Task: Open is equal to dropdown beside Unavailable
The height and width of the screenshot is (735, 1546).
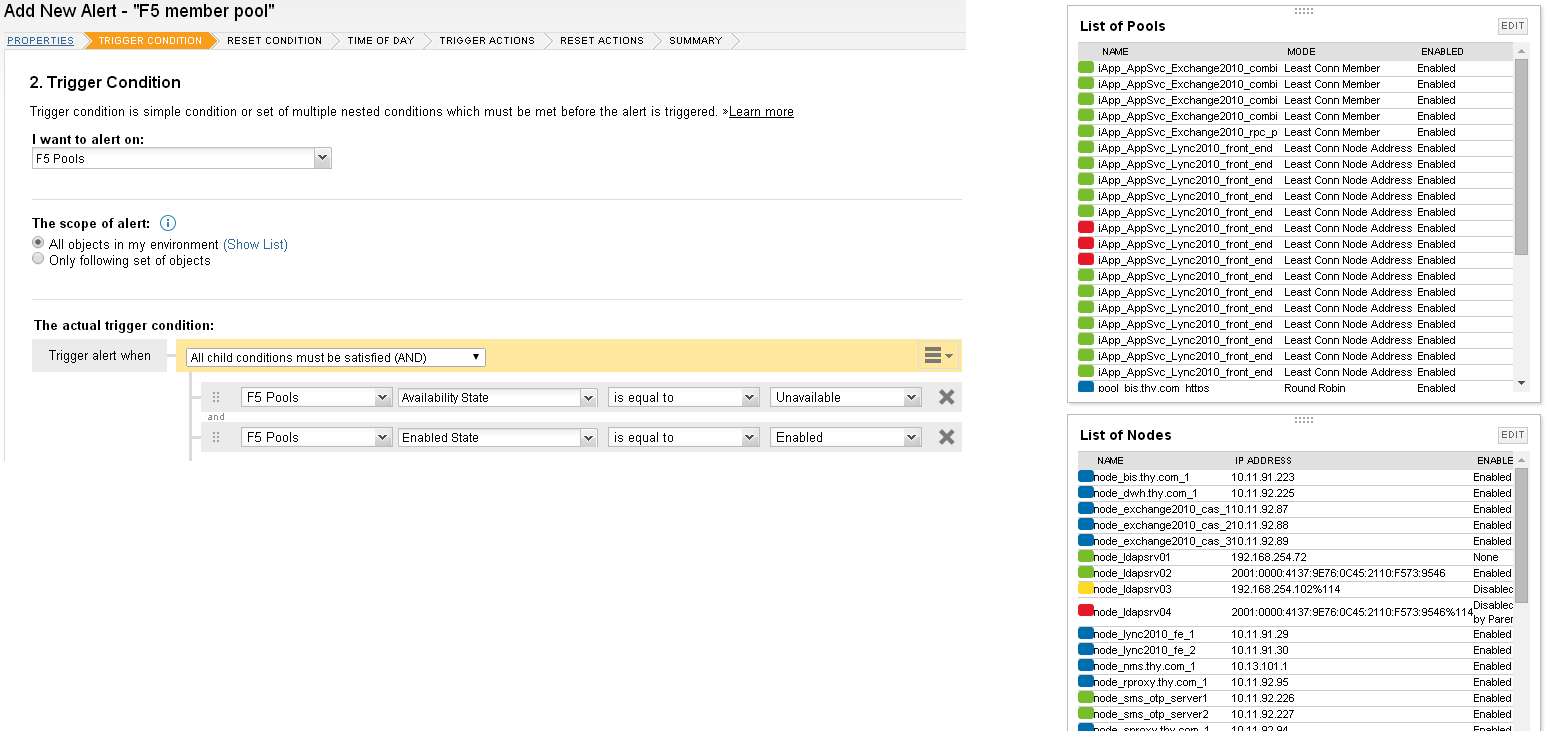Action: click(x=684, y=397)
